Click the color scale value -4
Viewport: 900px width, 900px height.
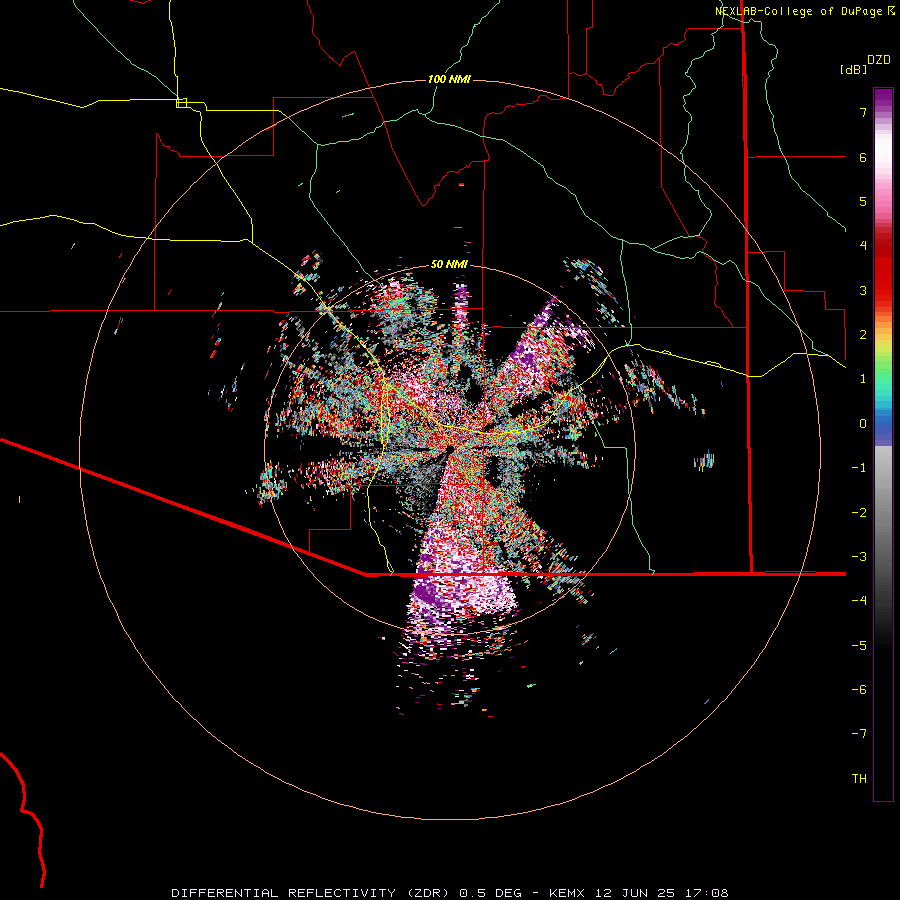pyautogui.click(x=859, y=601)
